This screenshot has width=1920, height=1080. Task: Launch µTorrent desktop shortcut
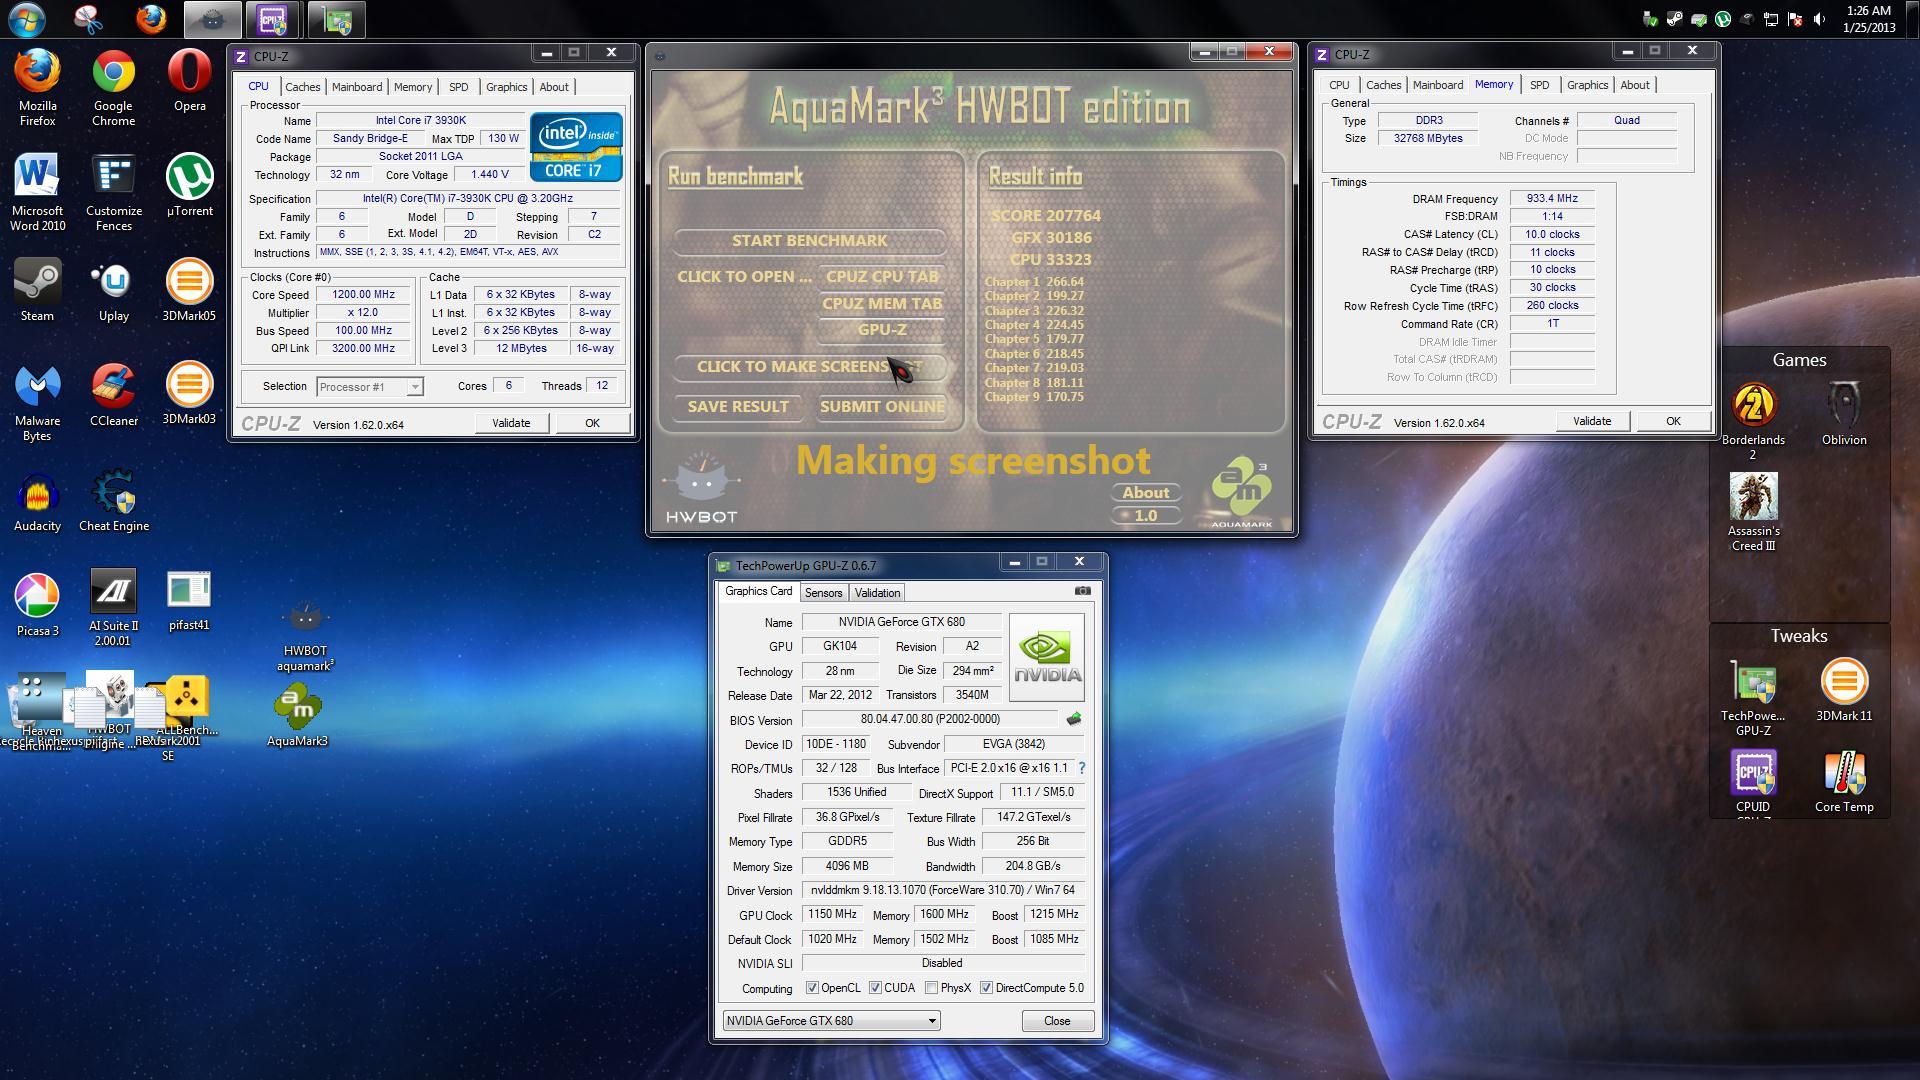(x=189, y=186)
